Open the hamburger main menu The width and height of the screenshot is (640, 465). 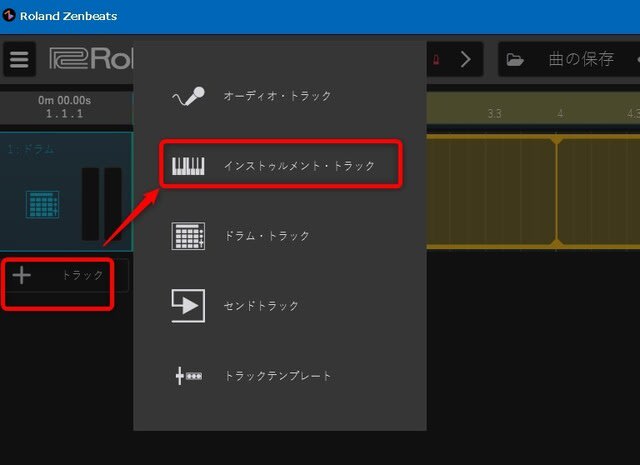point(19,60)
